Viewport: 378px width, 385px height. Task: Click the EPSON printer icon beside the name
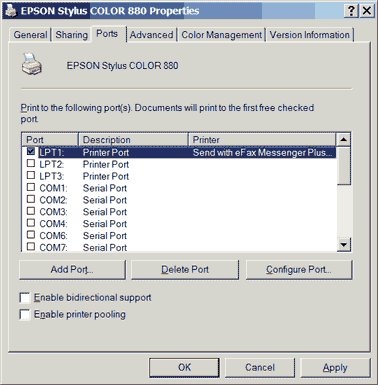(x=32, y=64)
